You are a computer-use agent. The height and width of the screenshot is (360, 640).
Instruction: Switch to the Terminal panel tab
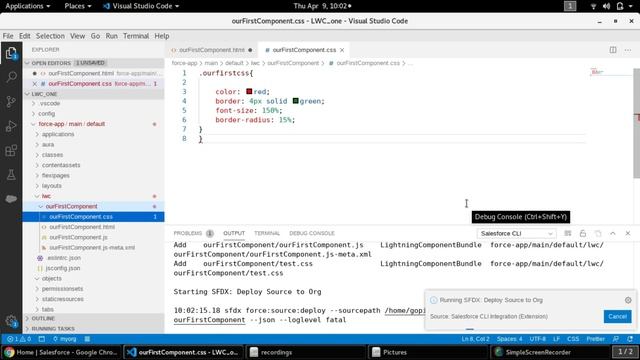[x=267, y=233]
